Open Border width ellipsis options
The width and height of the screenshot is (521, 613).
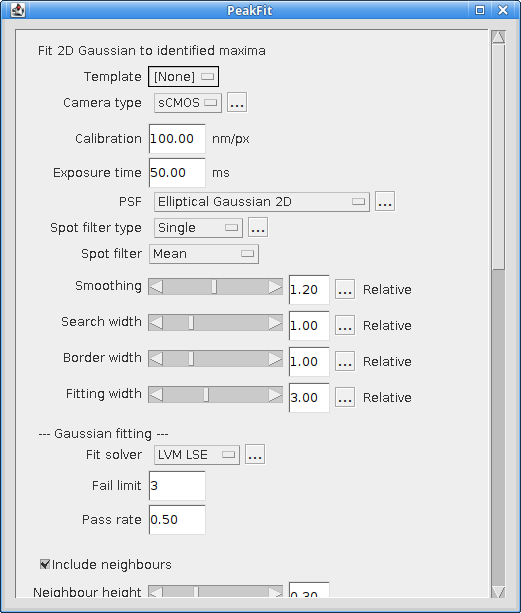345,361
